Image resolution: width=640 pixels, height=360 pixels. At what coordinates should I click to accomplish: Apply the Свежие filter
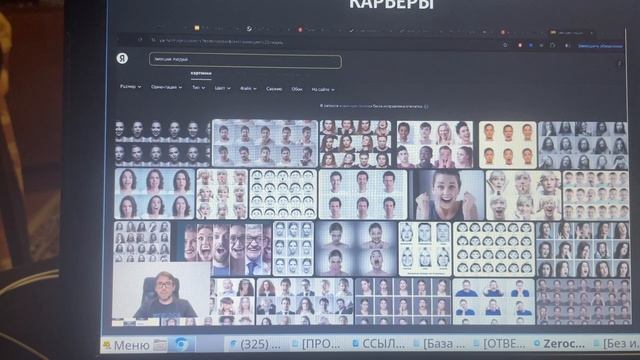coord(274,89)
